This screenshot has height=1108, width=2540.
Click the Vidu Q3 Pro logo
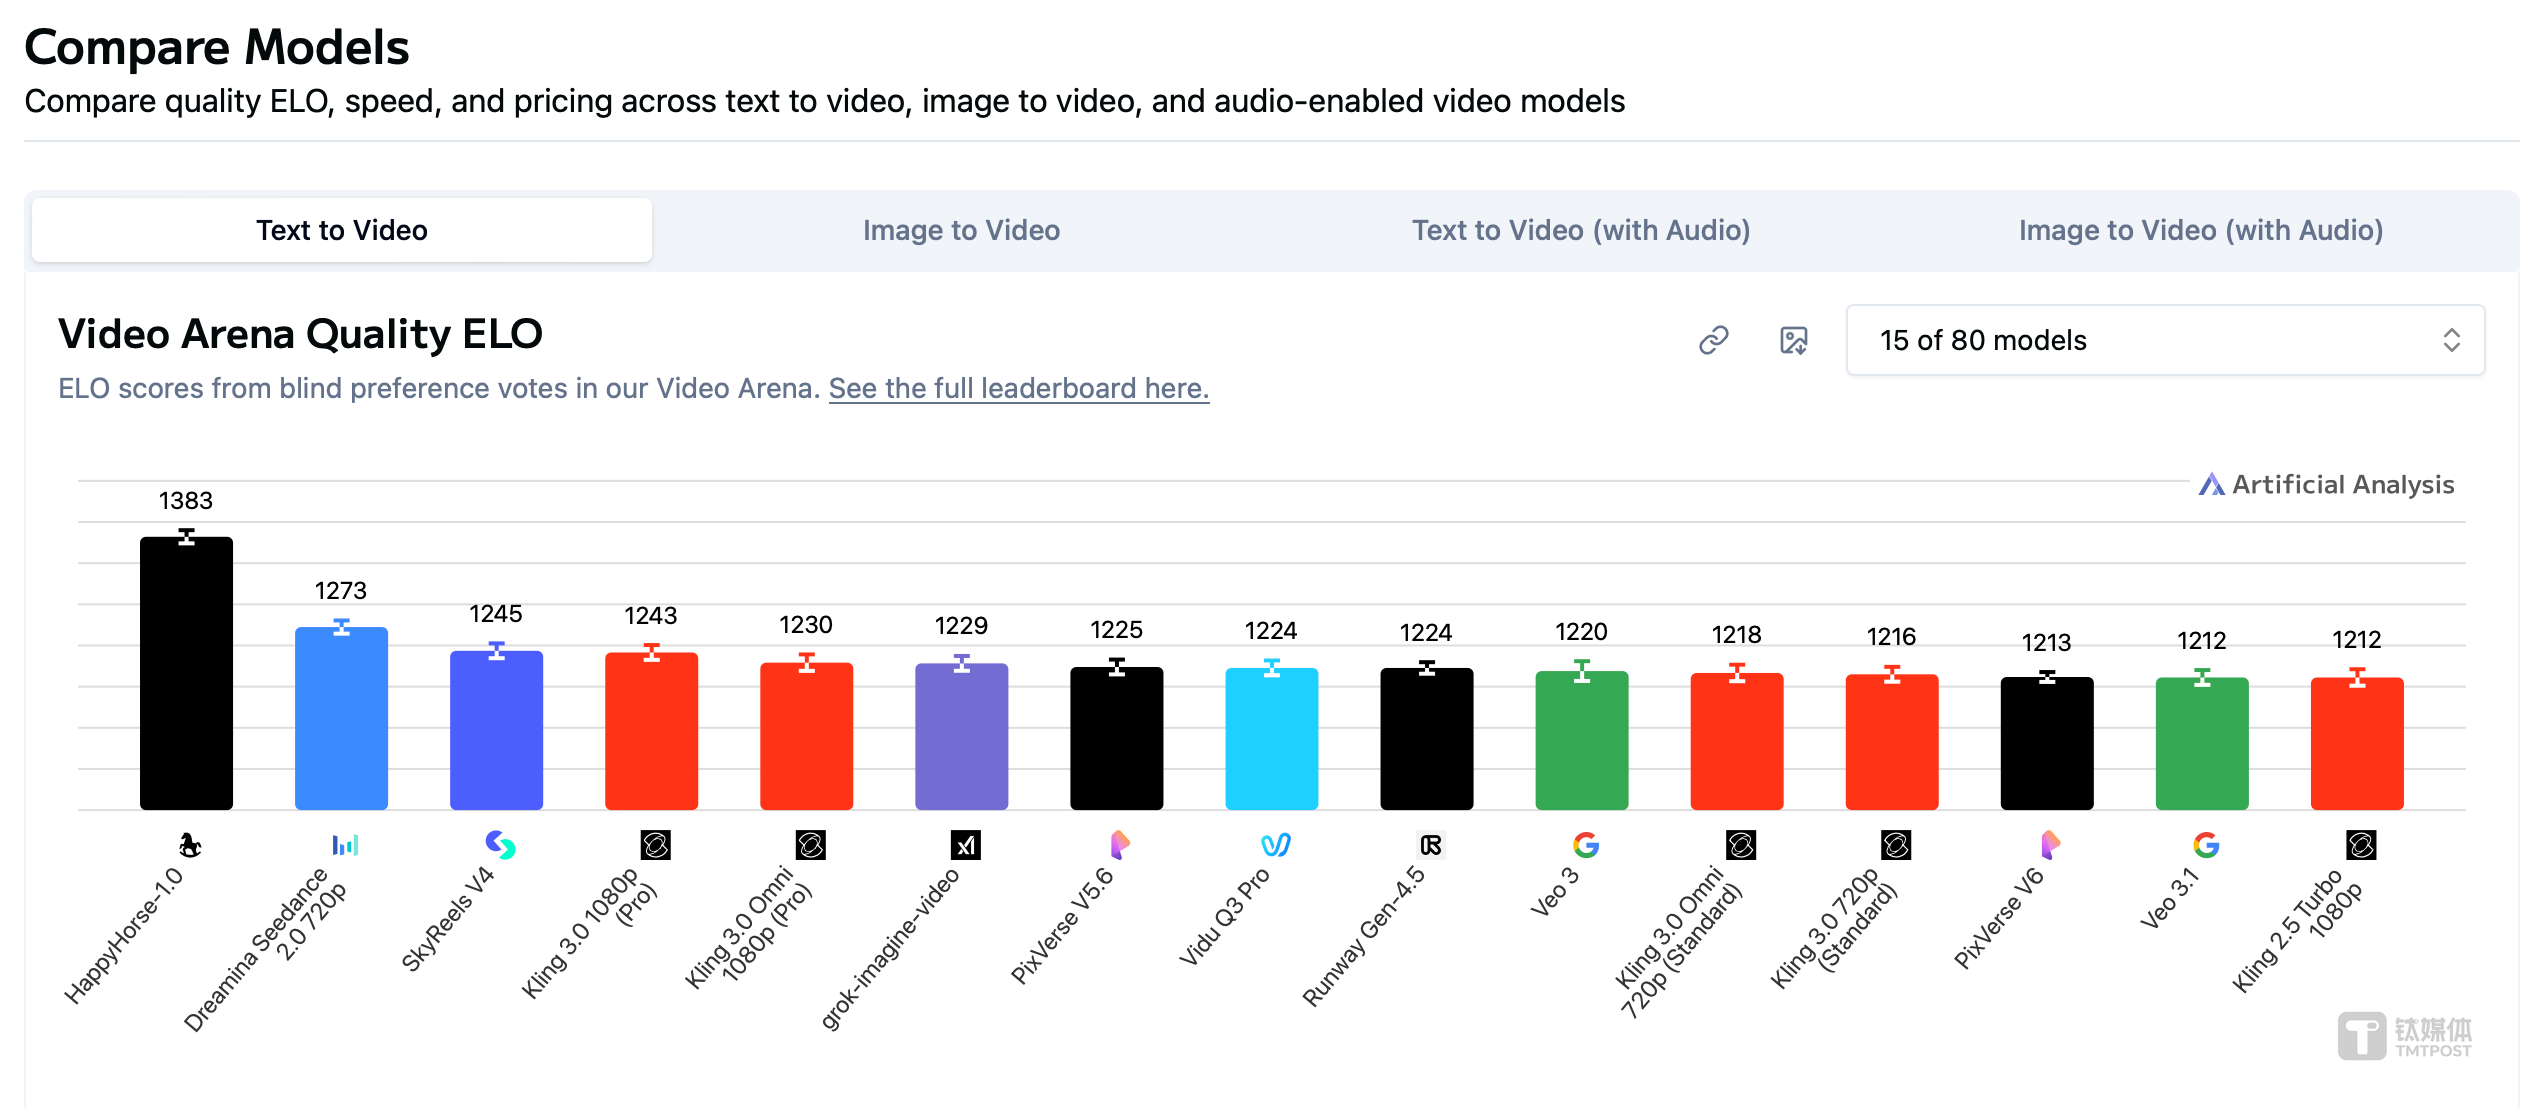tap(1275, 845)
